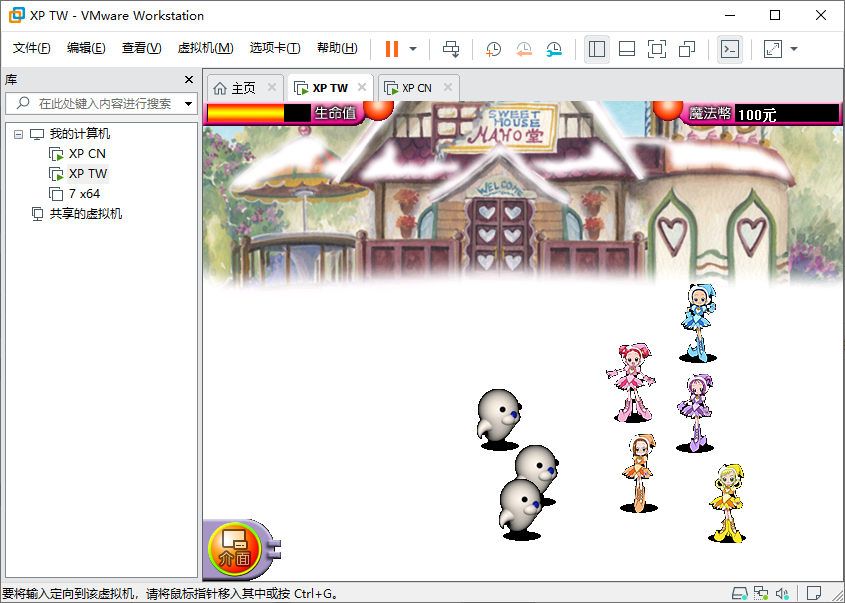Click the orange pause virtual machine button
This screenshot has height=603, width=845.
[x=392, y=49]
